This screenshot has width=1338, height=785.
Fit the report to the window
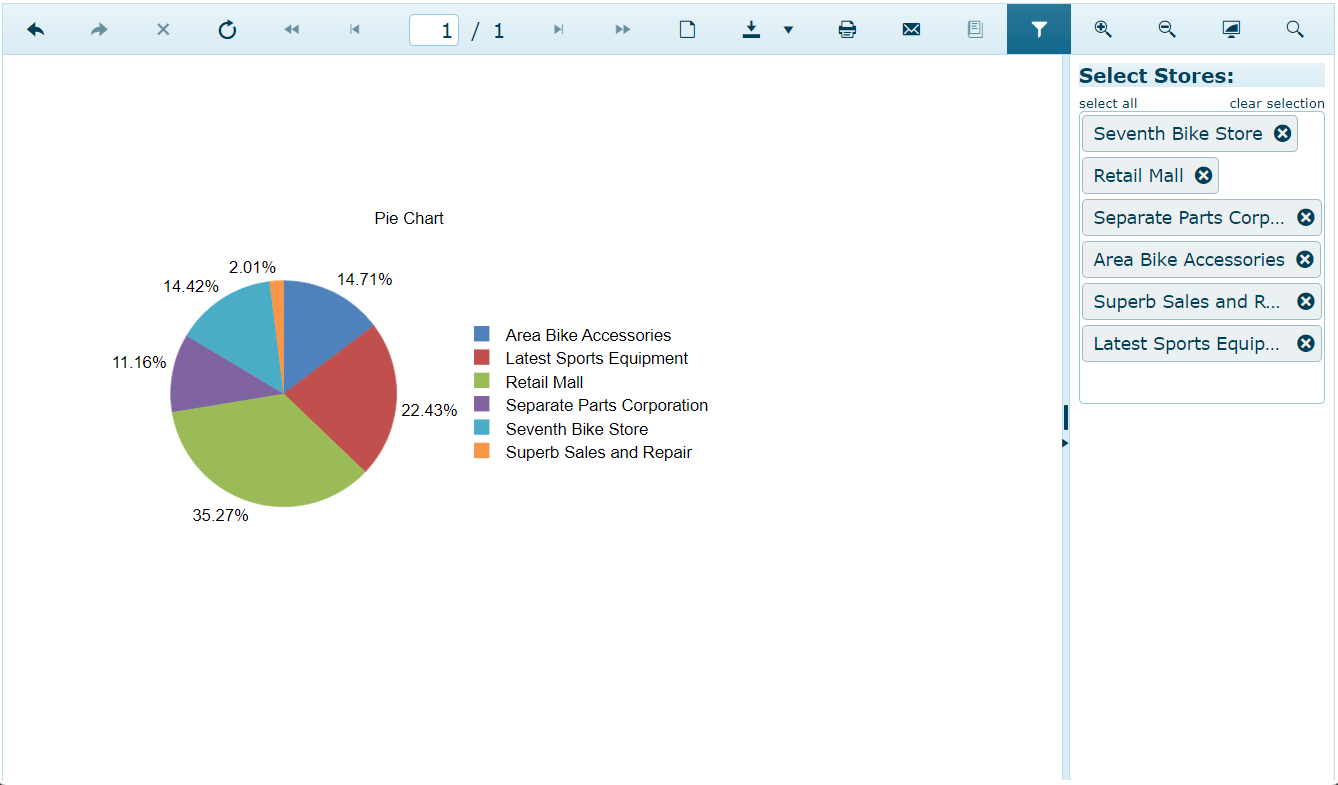click(x=1231, y=29)
